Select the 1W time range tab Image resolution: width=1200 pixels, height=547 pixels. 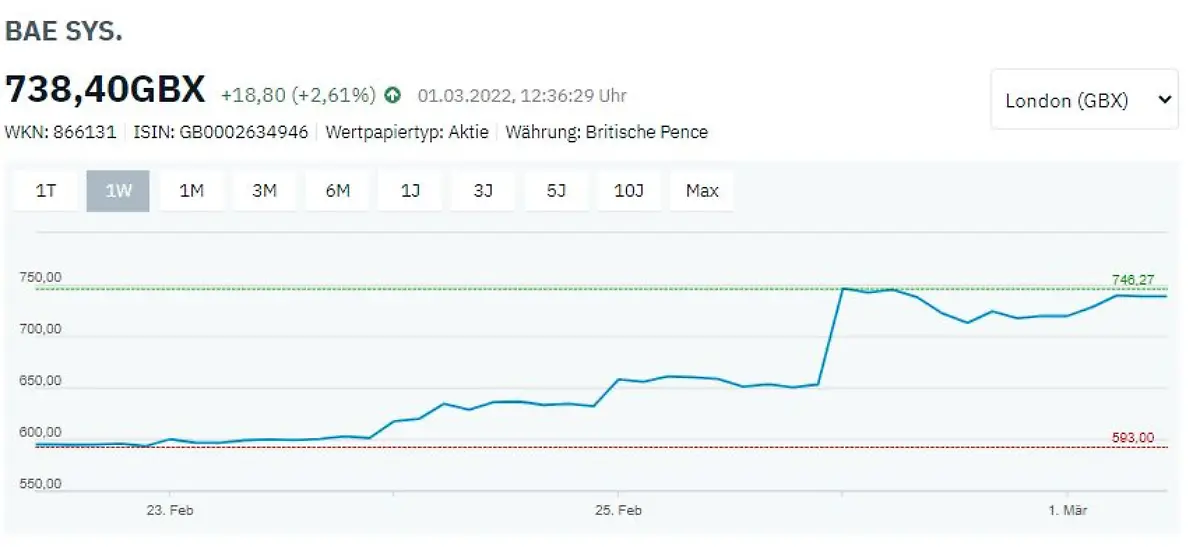118,191
